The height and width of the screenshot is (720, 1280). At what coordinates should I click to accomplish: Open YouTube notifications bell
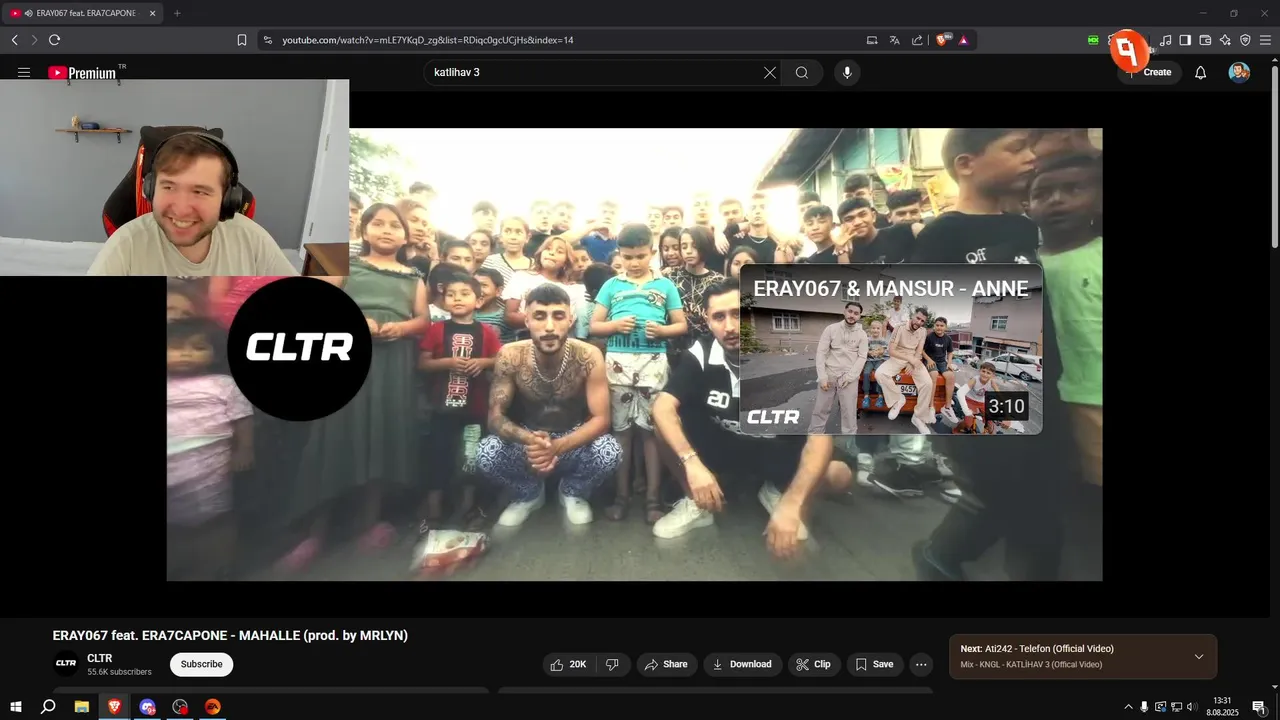click(x=1201, y=72)
